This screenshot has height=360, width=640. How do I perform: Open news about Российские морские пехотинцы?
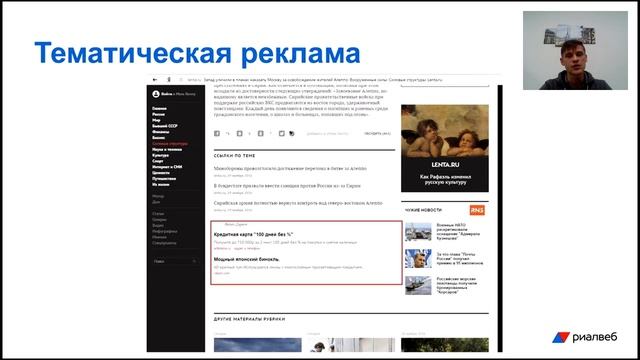(x=456, y=285)
